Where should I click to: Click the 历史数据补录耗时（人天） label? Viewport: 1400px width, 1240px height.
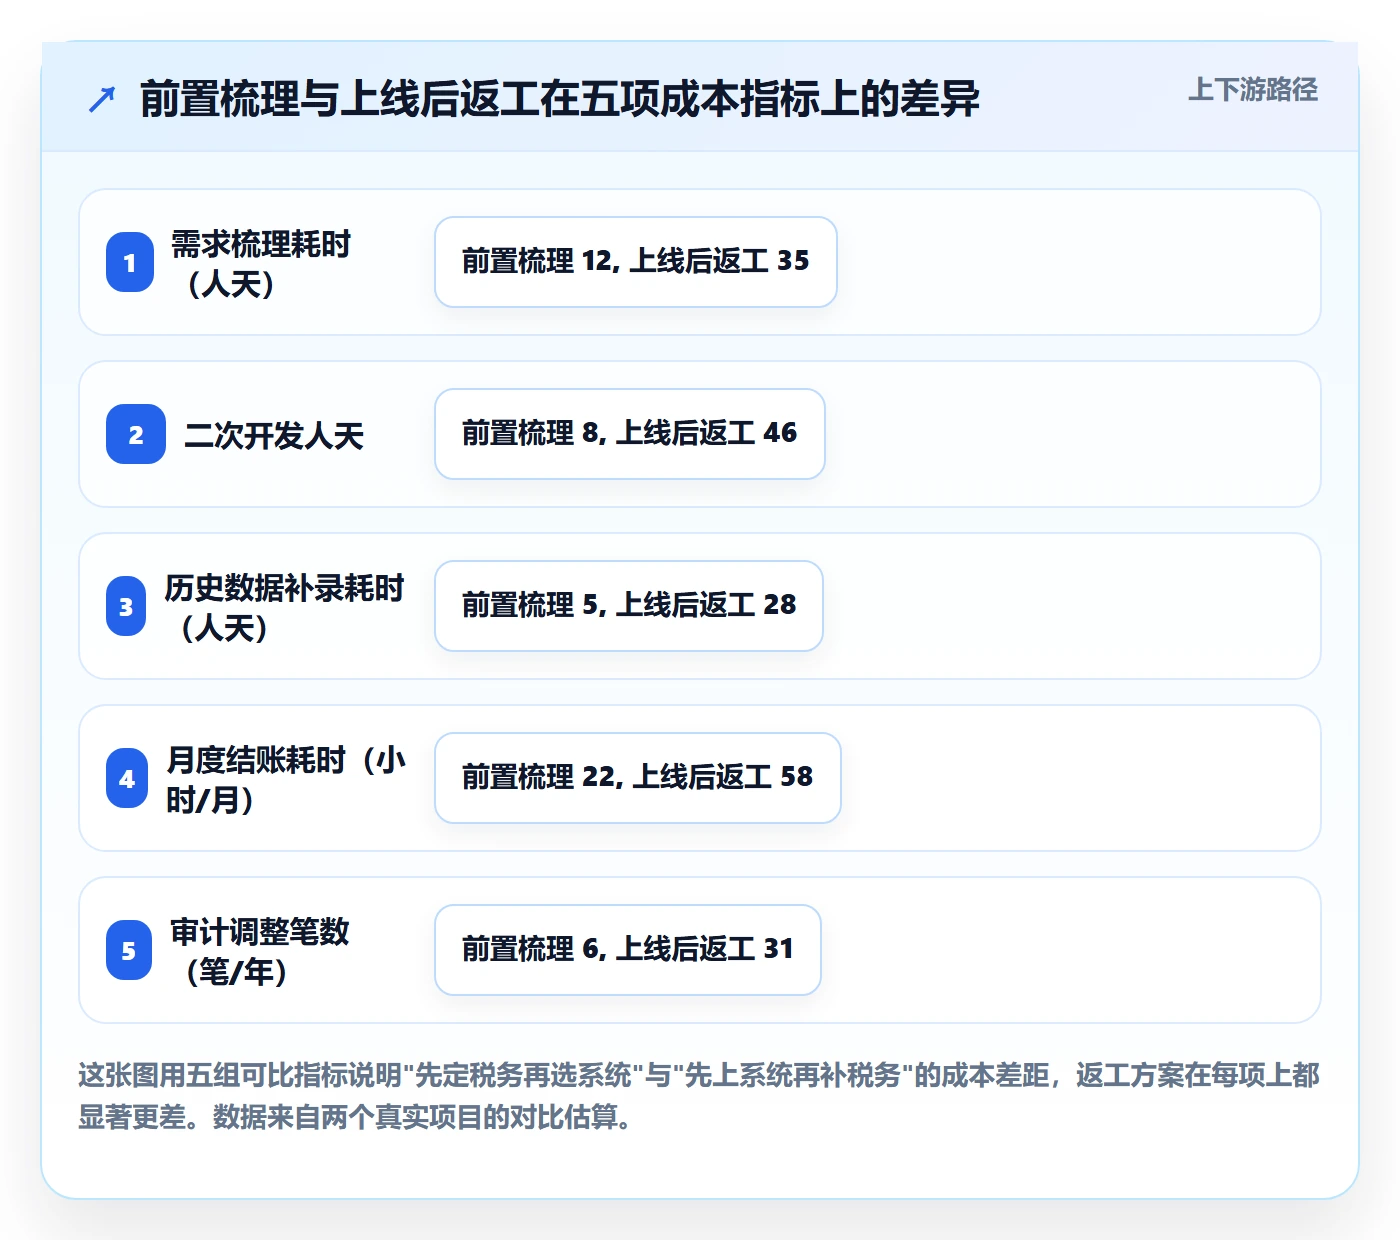coord(284,607)
